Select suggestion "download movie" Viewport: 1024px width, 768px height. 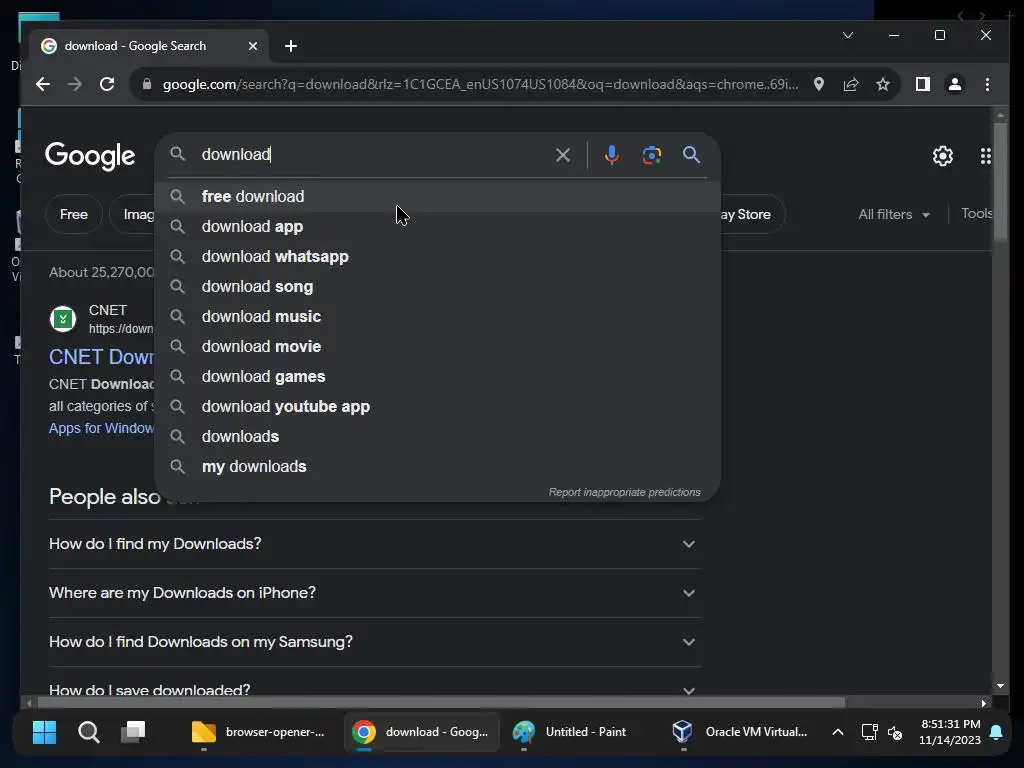(438, 347)
